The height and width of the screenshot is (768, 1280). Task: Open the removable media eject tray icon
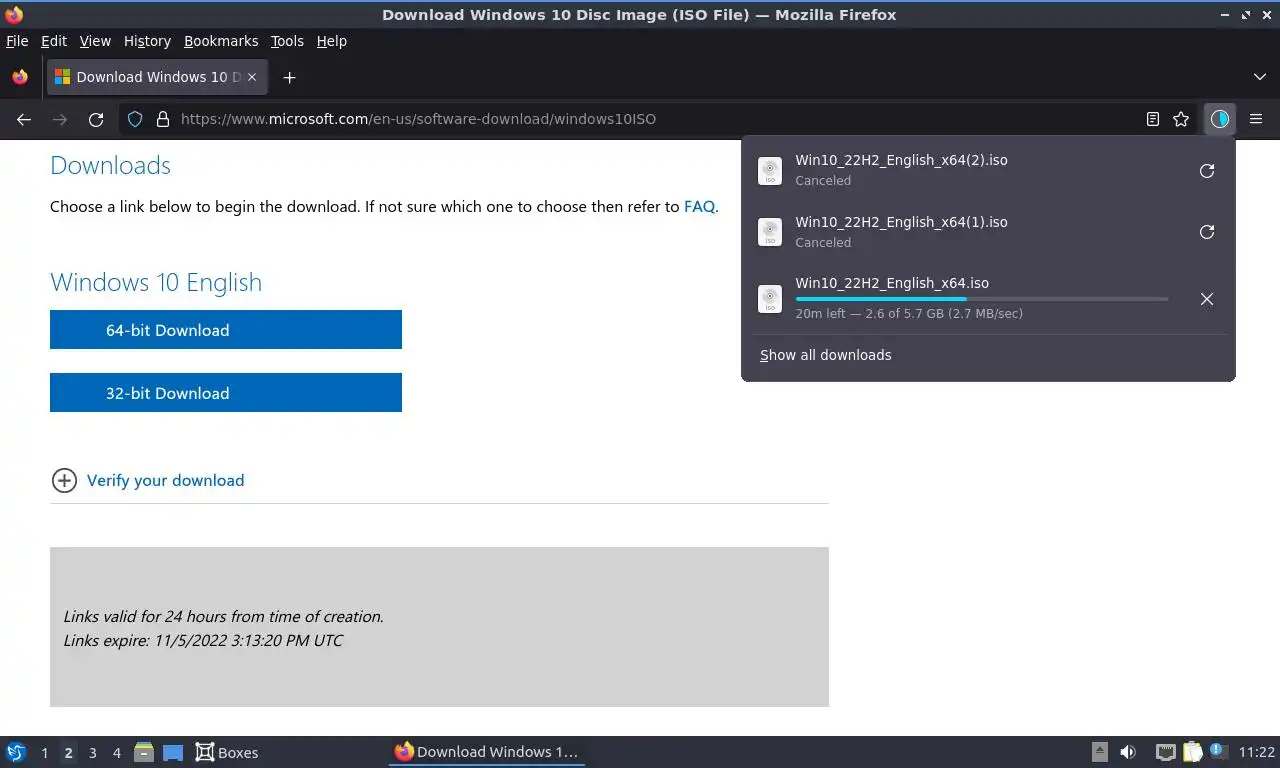[1100, 752]
